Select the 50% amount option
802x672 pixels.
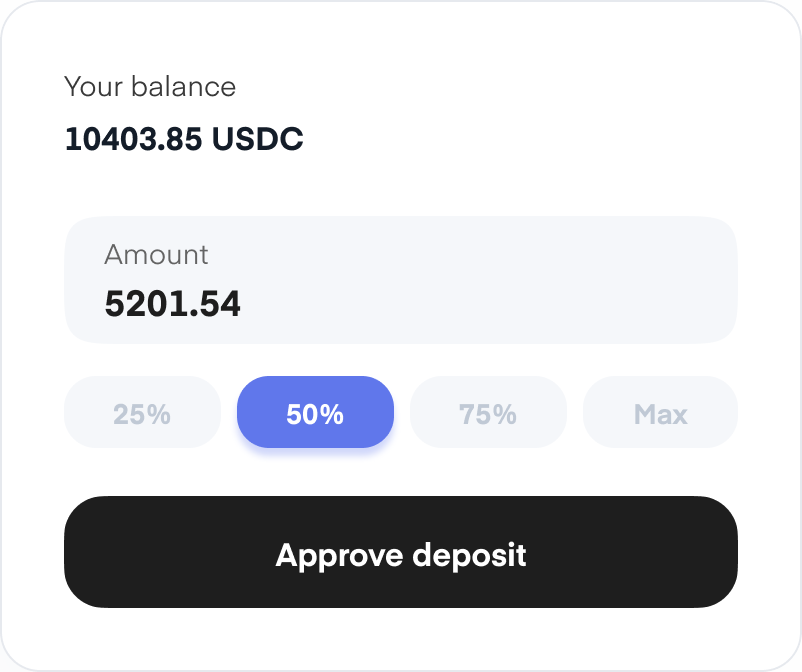(x=315, y=413)
